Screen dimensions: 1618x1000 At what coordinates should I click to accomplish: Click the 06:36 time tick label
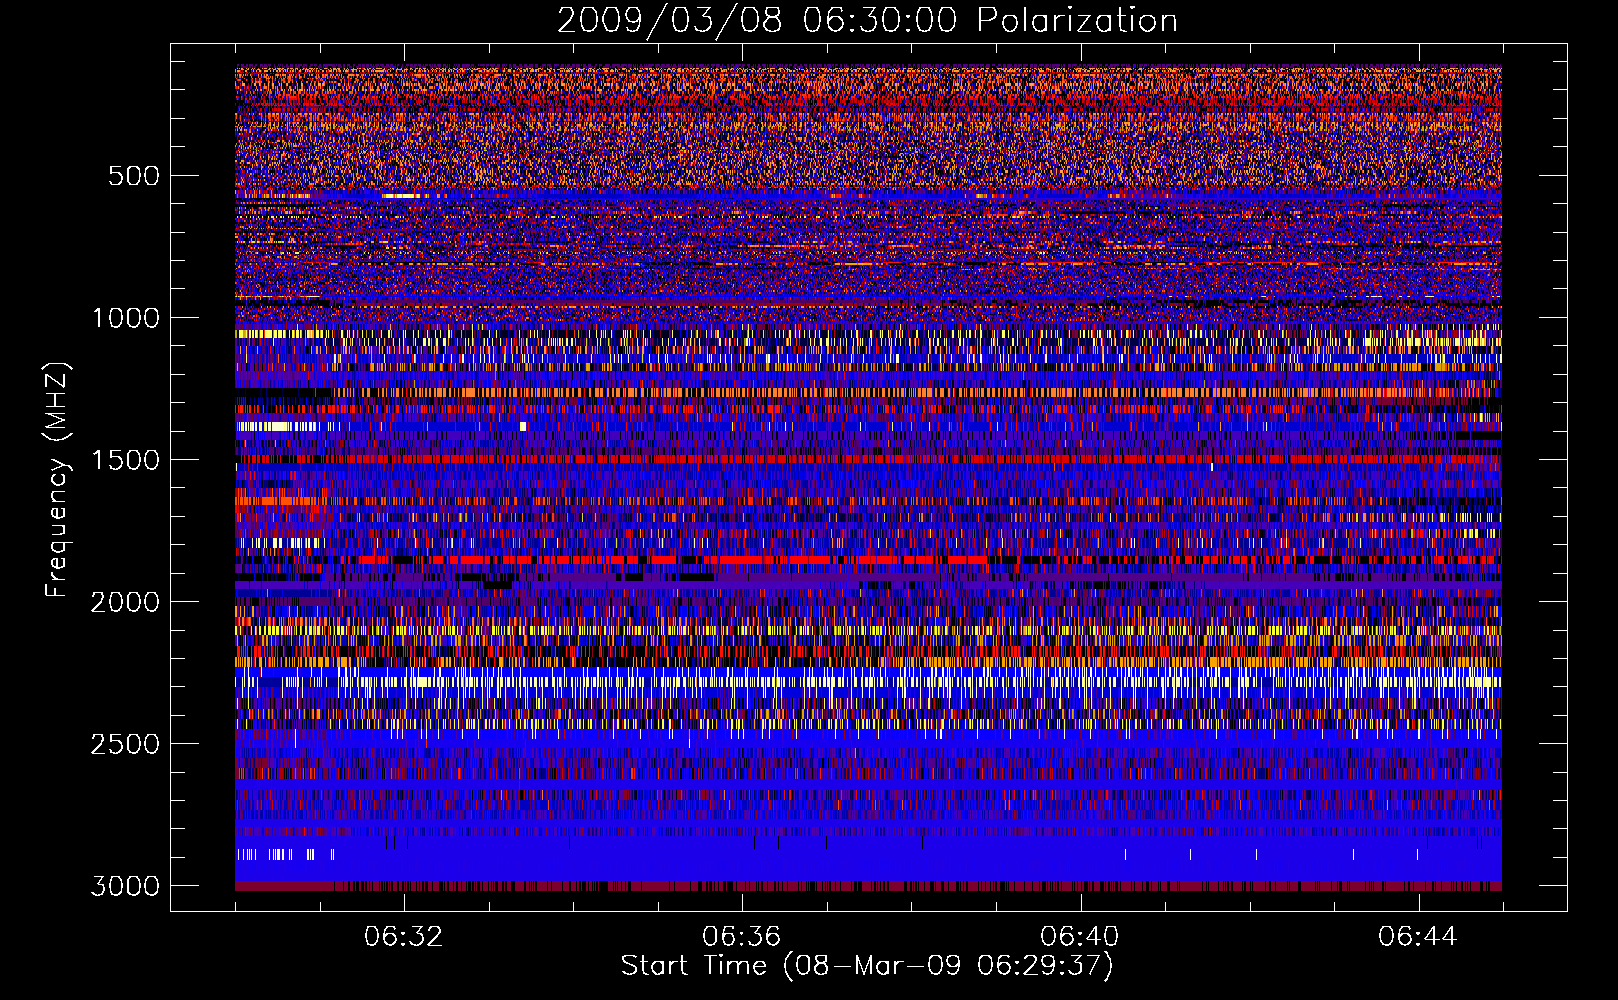[742, 937]
